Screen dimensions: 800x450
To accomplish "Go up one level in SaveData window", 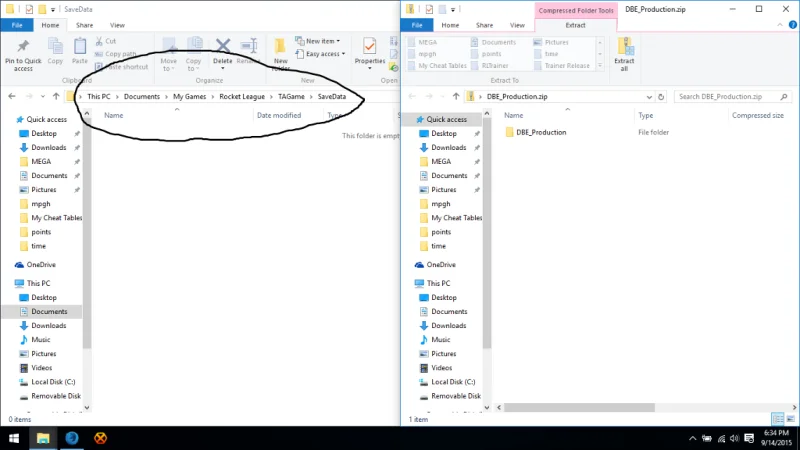I will (56, 96).
